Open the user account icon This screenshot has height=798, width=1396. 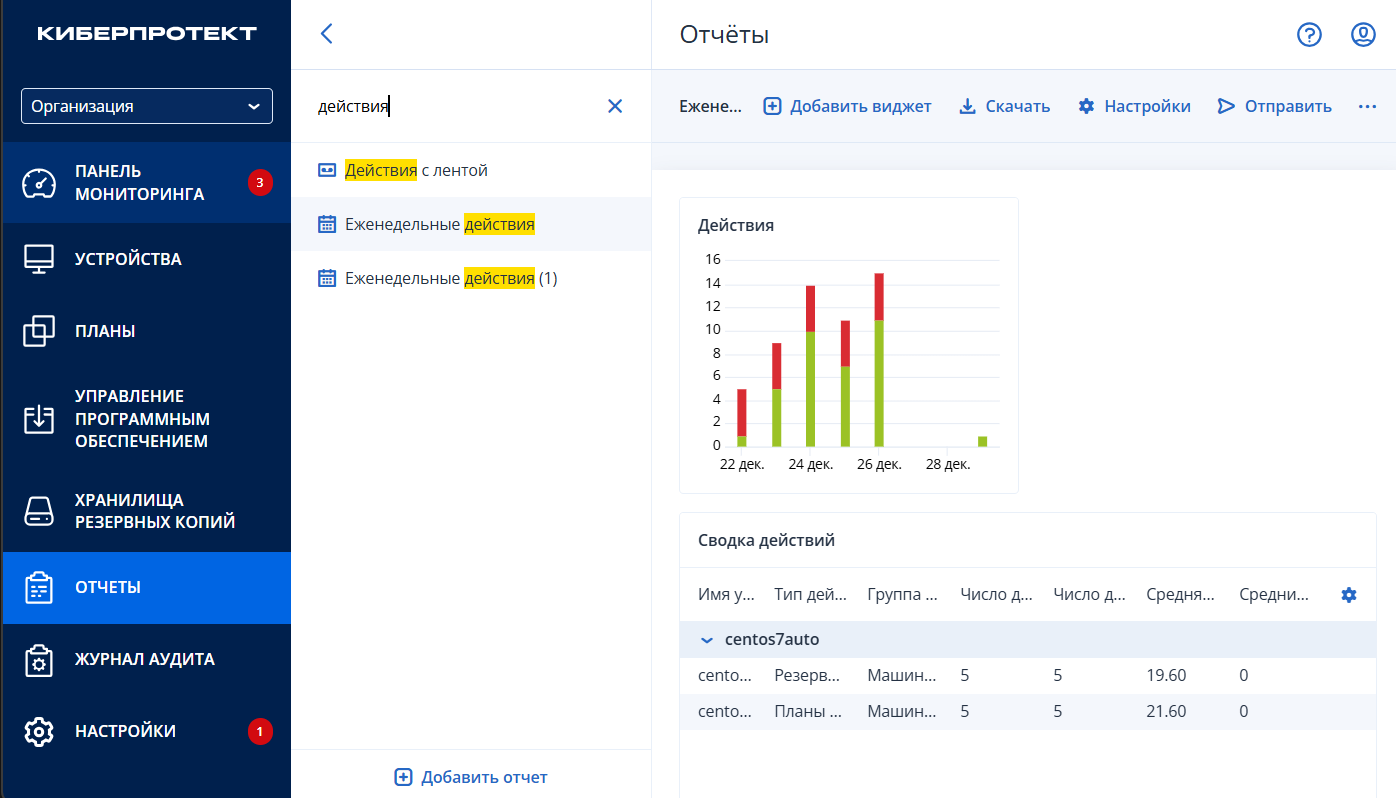[x=1363, y=35]
